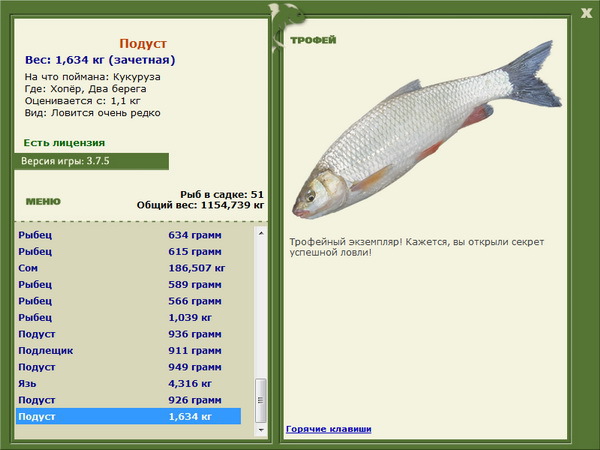Viewport: 600px width, 450px height.
Task: Click the trophy fish picture
Action: [x=427, y=130]
